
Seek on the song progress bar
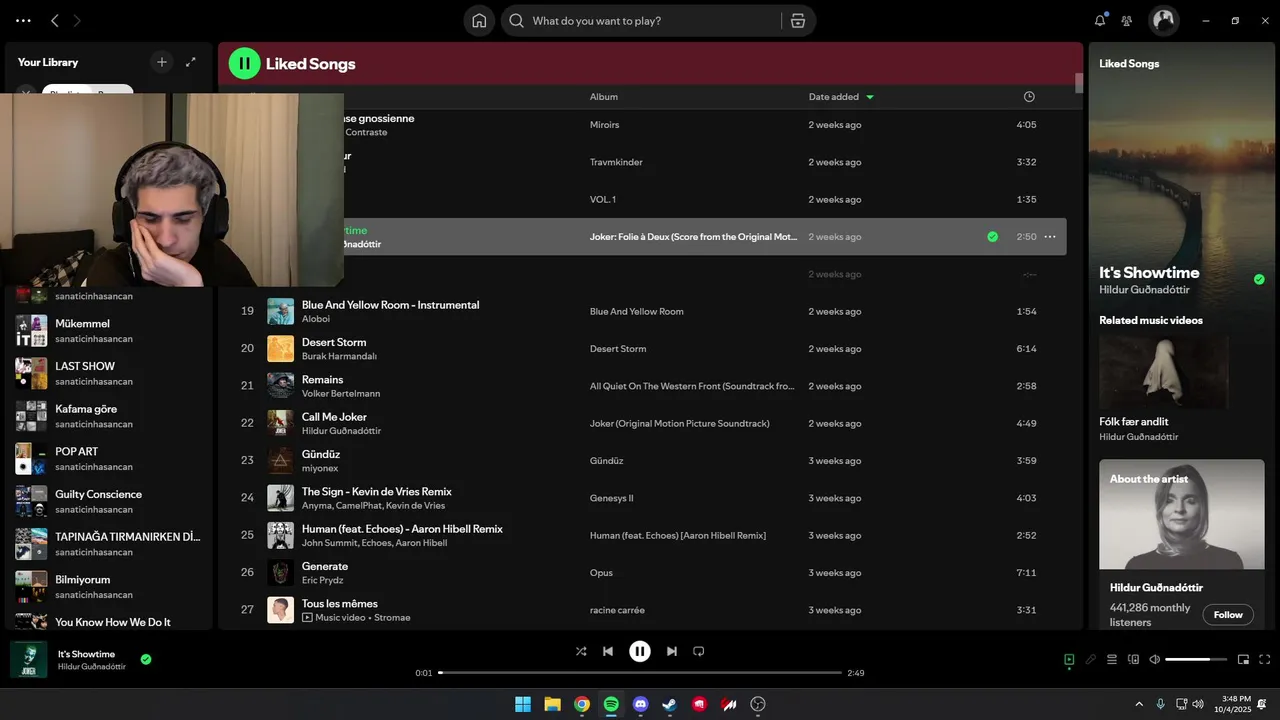[x=640, y=673]
